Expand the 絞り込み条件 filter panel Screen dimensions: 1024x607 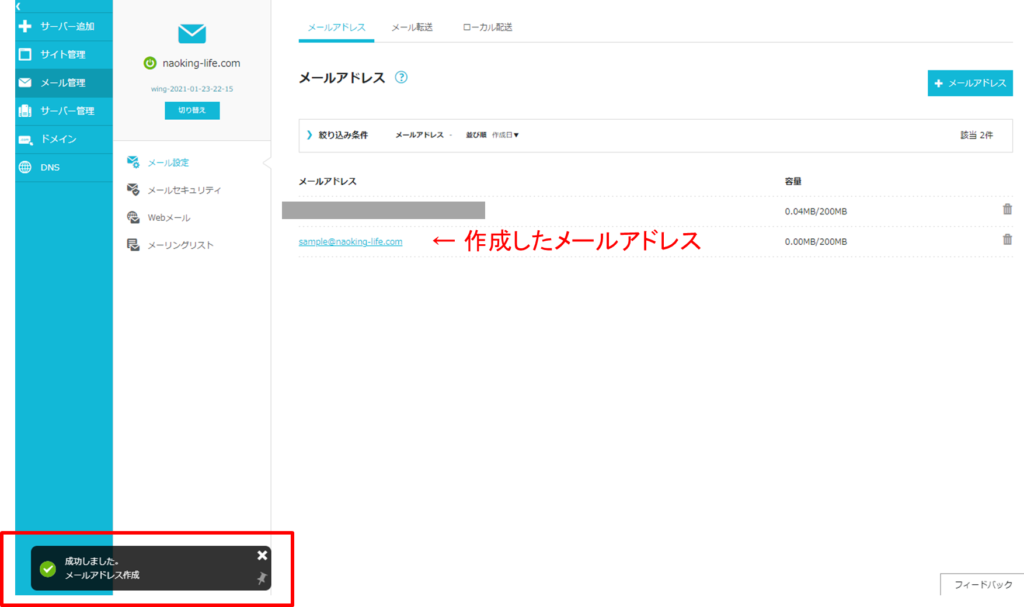337,135
